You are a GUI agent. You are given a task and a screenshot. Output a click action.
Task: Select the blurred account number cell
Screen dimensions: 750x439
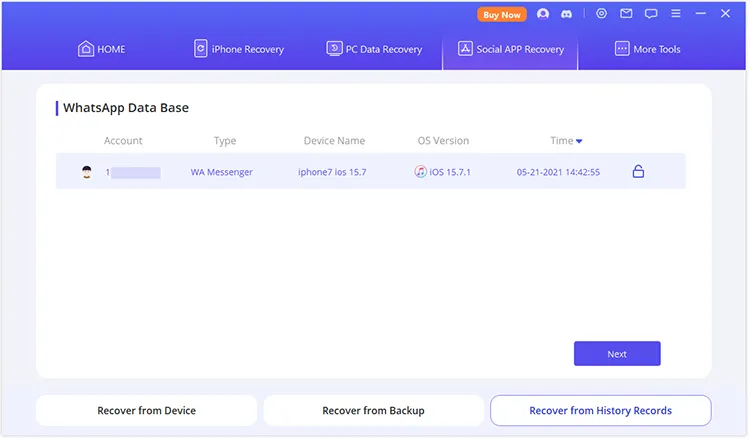pyautogui.click(x=133, y=172)
